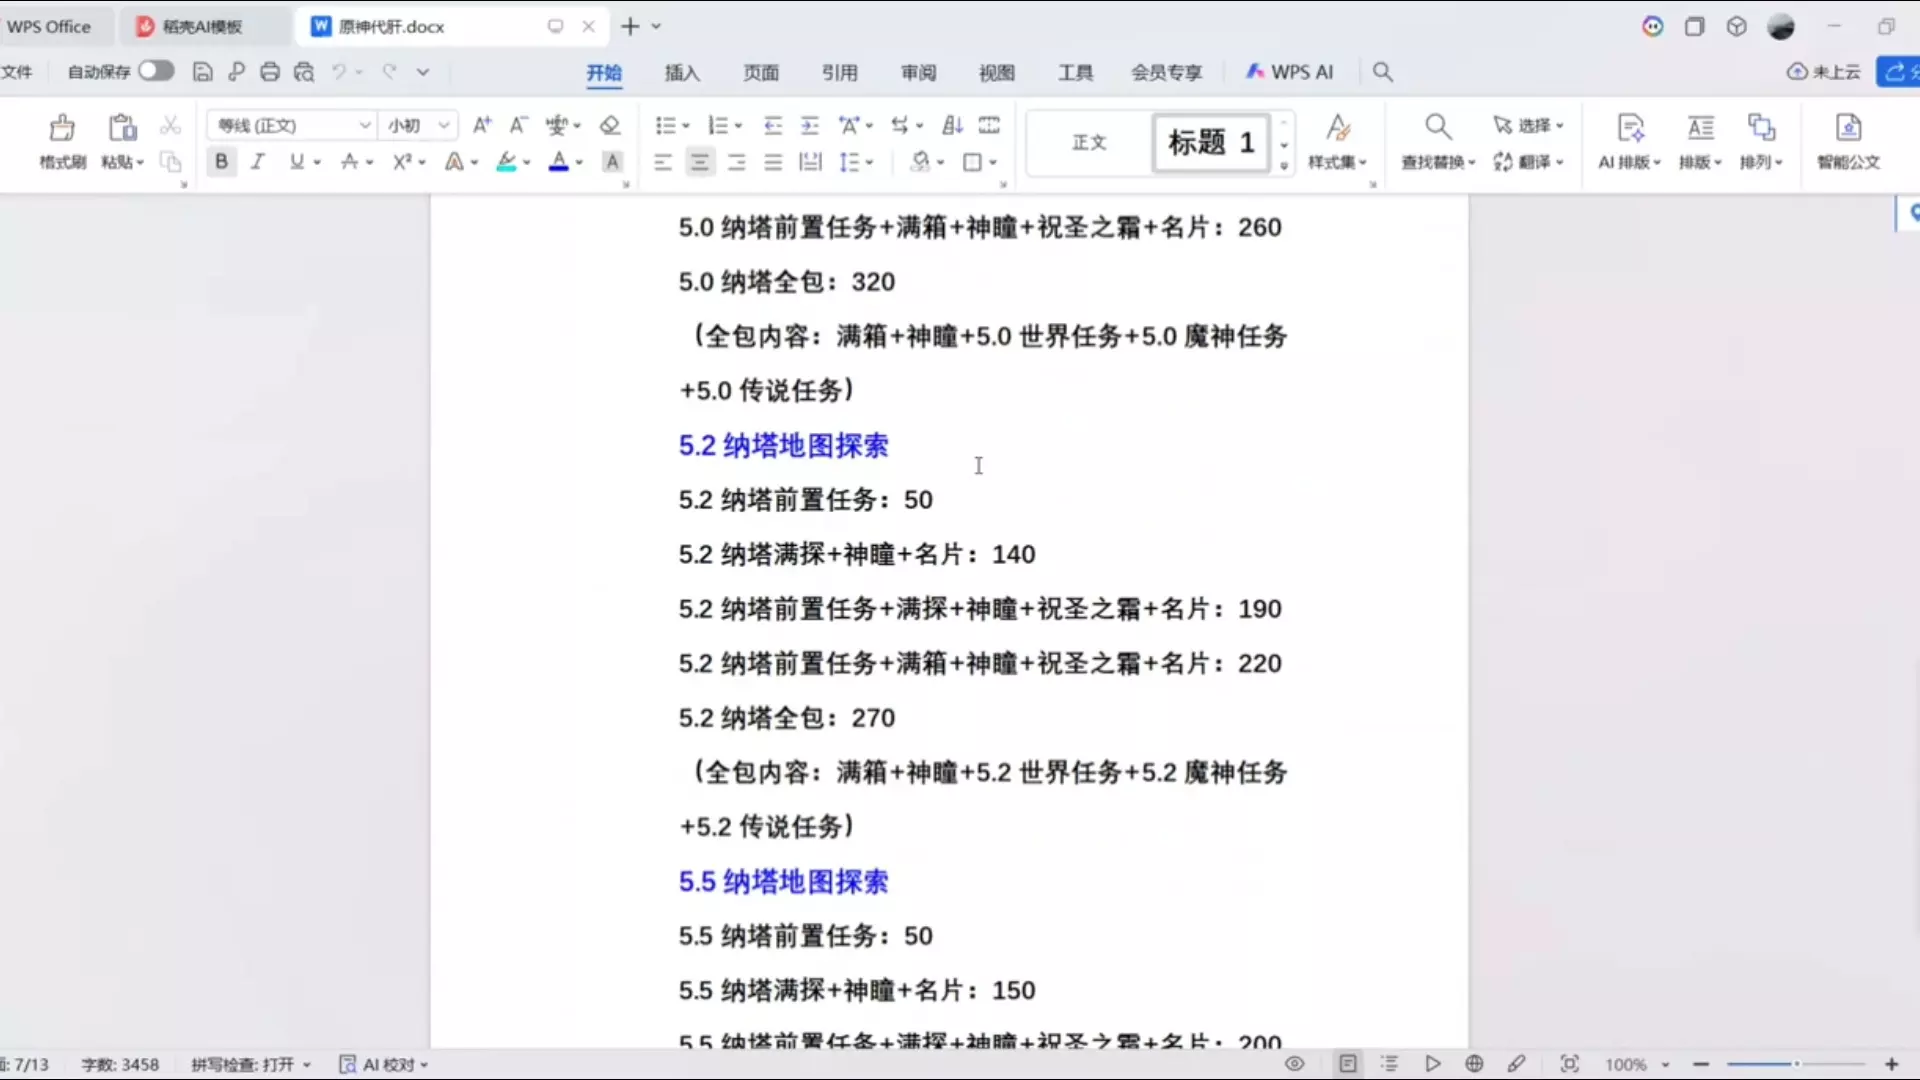Click the Print icon in quick toolbar
Screen dimensions: 1920x1080
click(x=270, y=72)
